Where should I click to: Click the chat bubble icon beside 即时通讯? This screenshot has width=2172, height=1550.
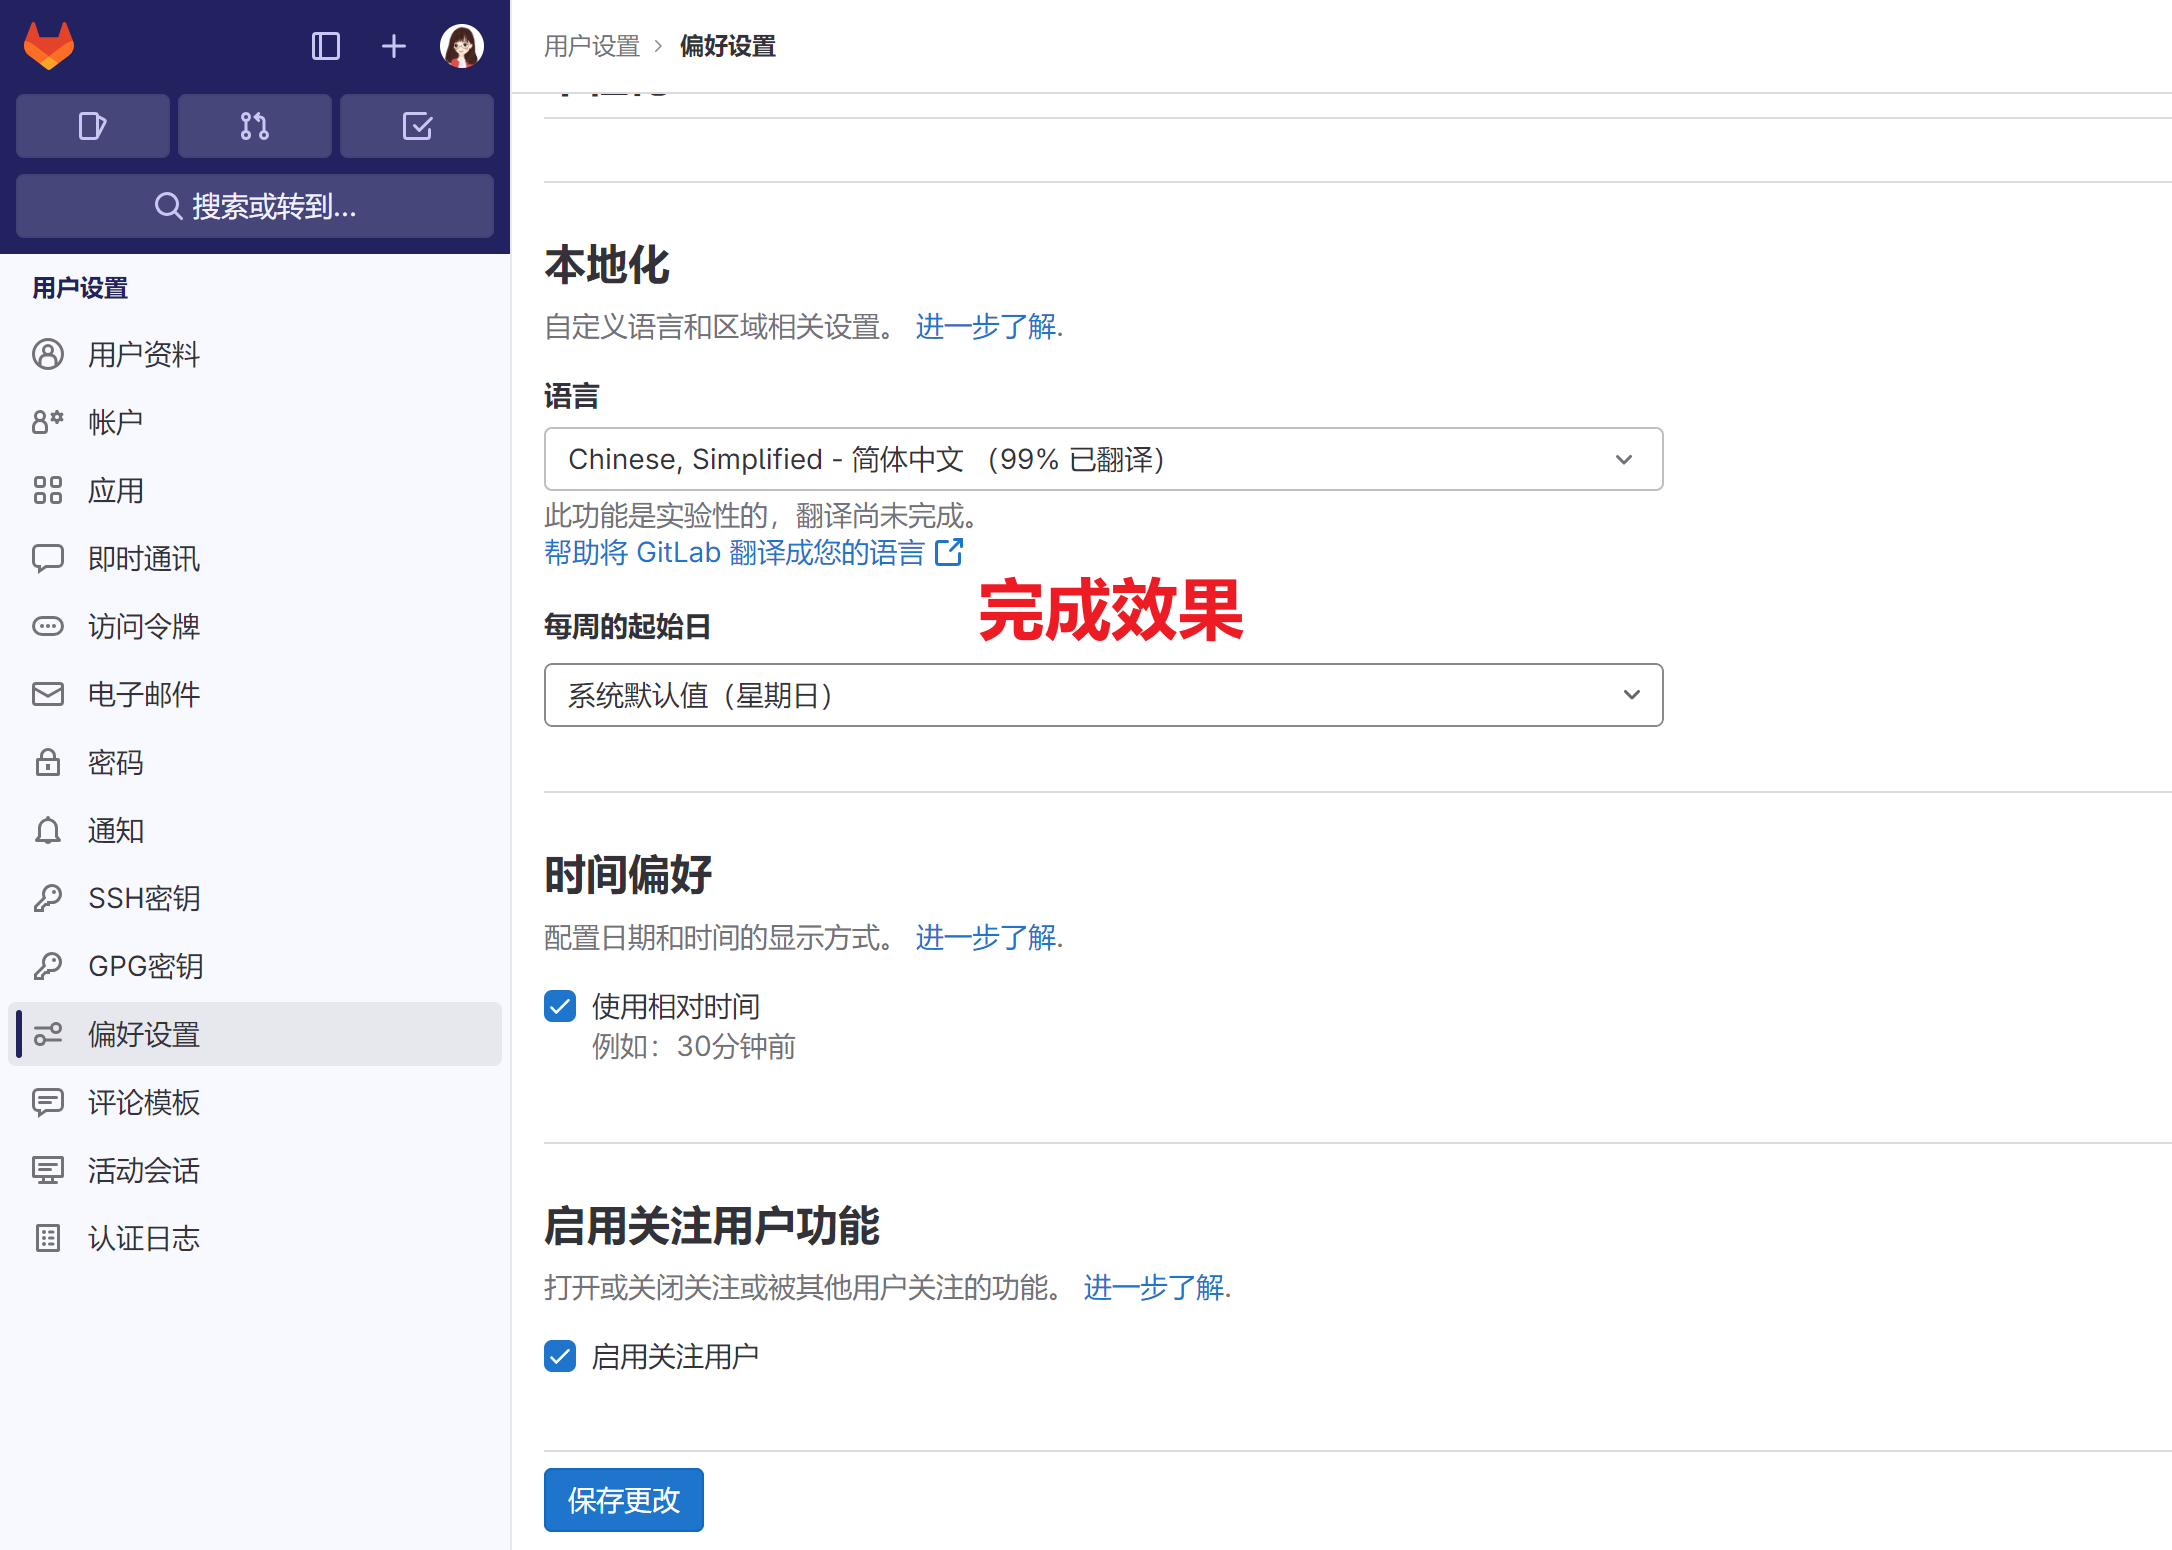coord(48,558)
